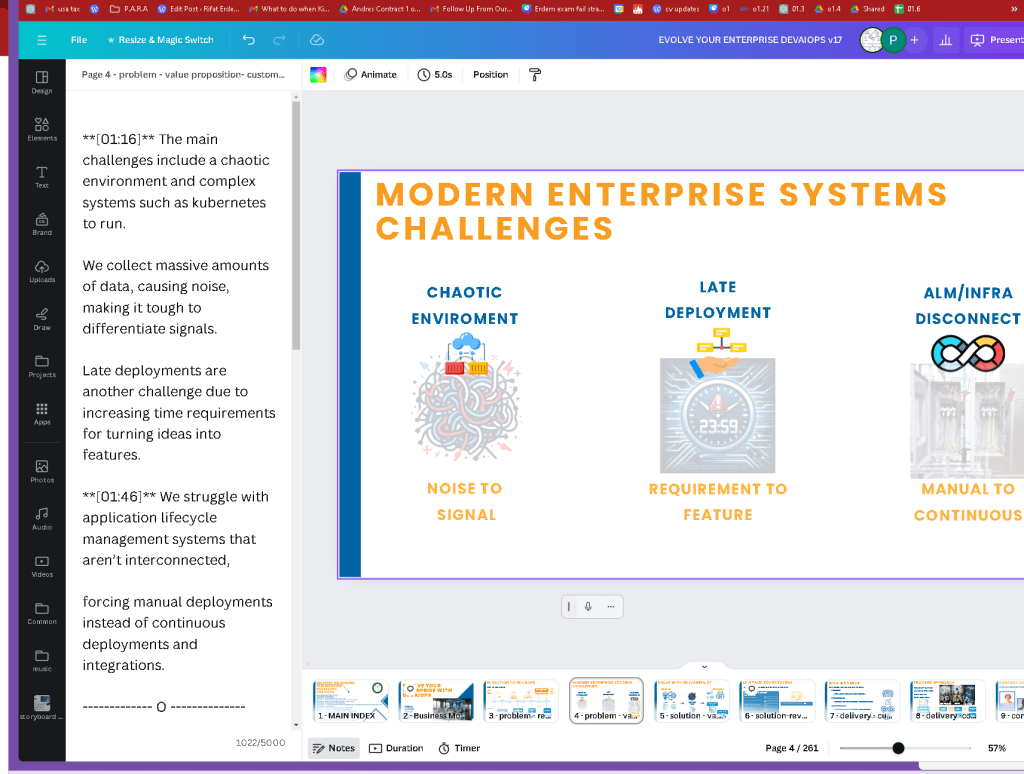Click the copy style paint roller icon
This screenshot has width=1024, height=774.
(535, 74)
